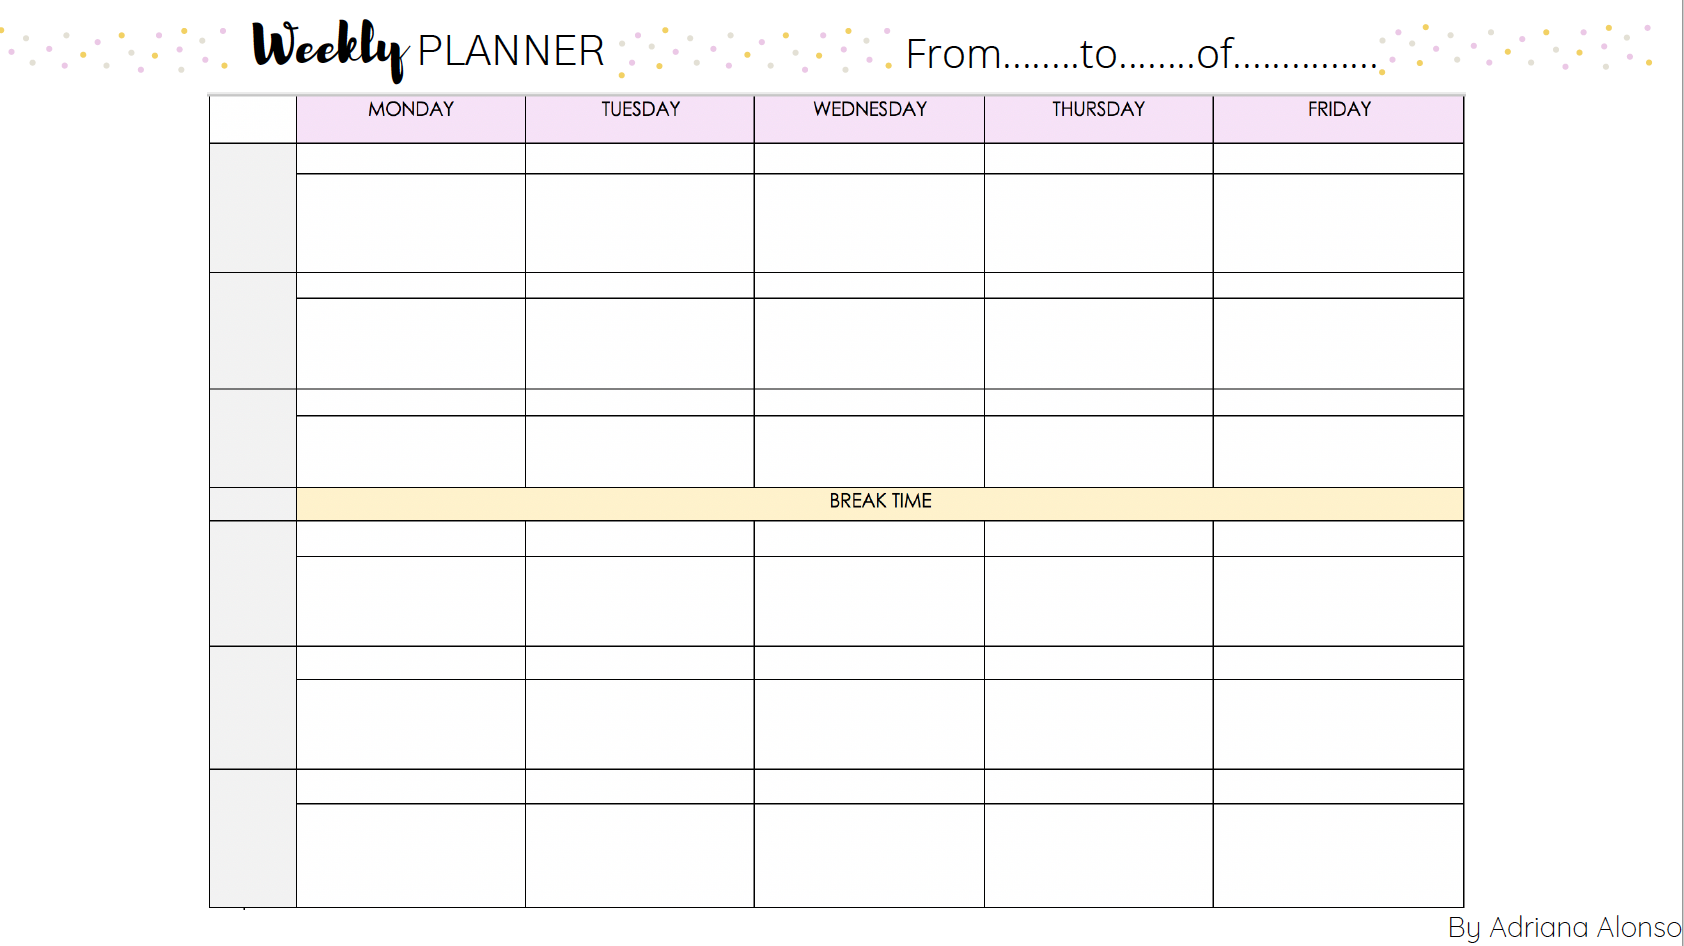
Task: Click the From...to...of date line
Action: pyautogui.click(x=1142, y=54)
